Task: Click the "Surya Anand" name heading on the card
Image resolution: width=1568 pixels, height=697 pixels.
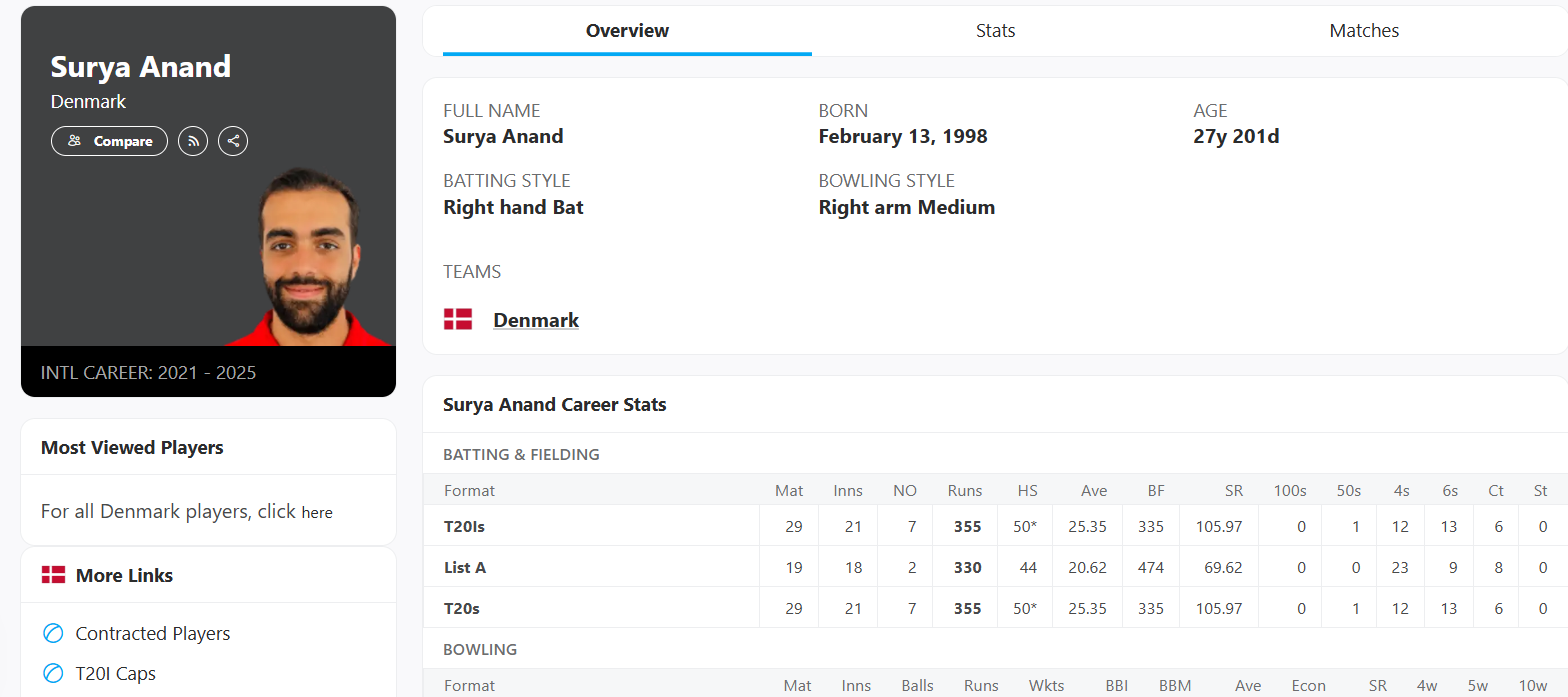Action: pos(141,66)
